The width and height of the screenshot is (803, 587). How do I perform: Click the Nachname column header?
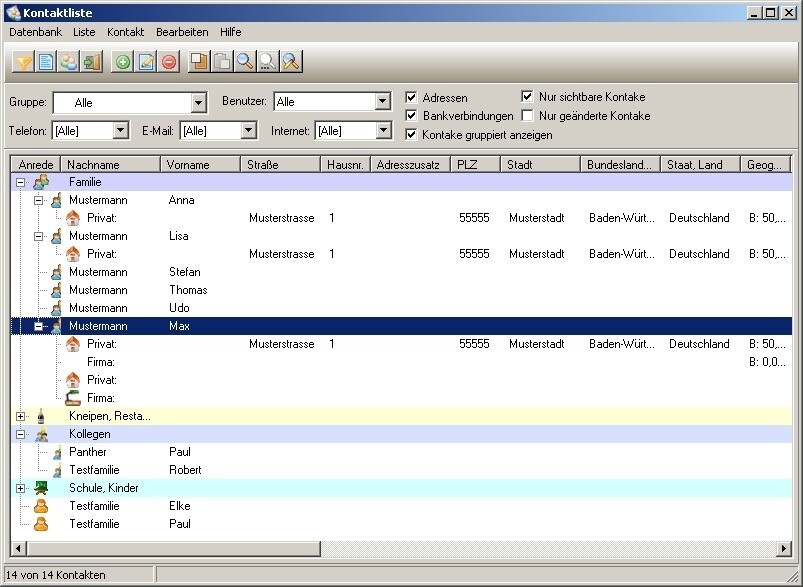click(x=110, y=165)
